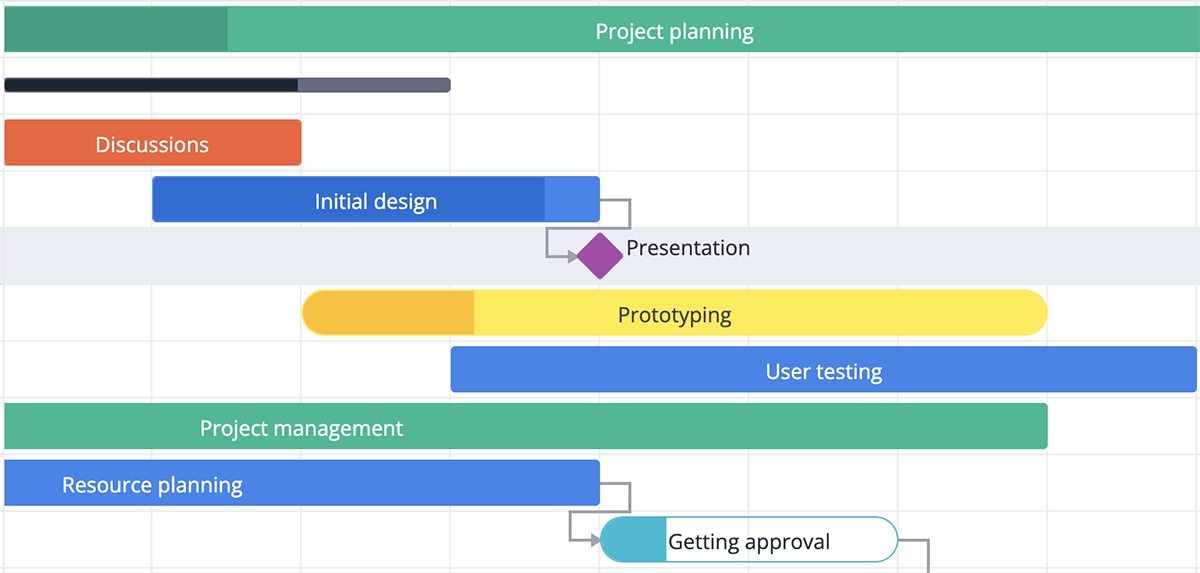Open the Prototyping task bar

(674, 313)
